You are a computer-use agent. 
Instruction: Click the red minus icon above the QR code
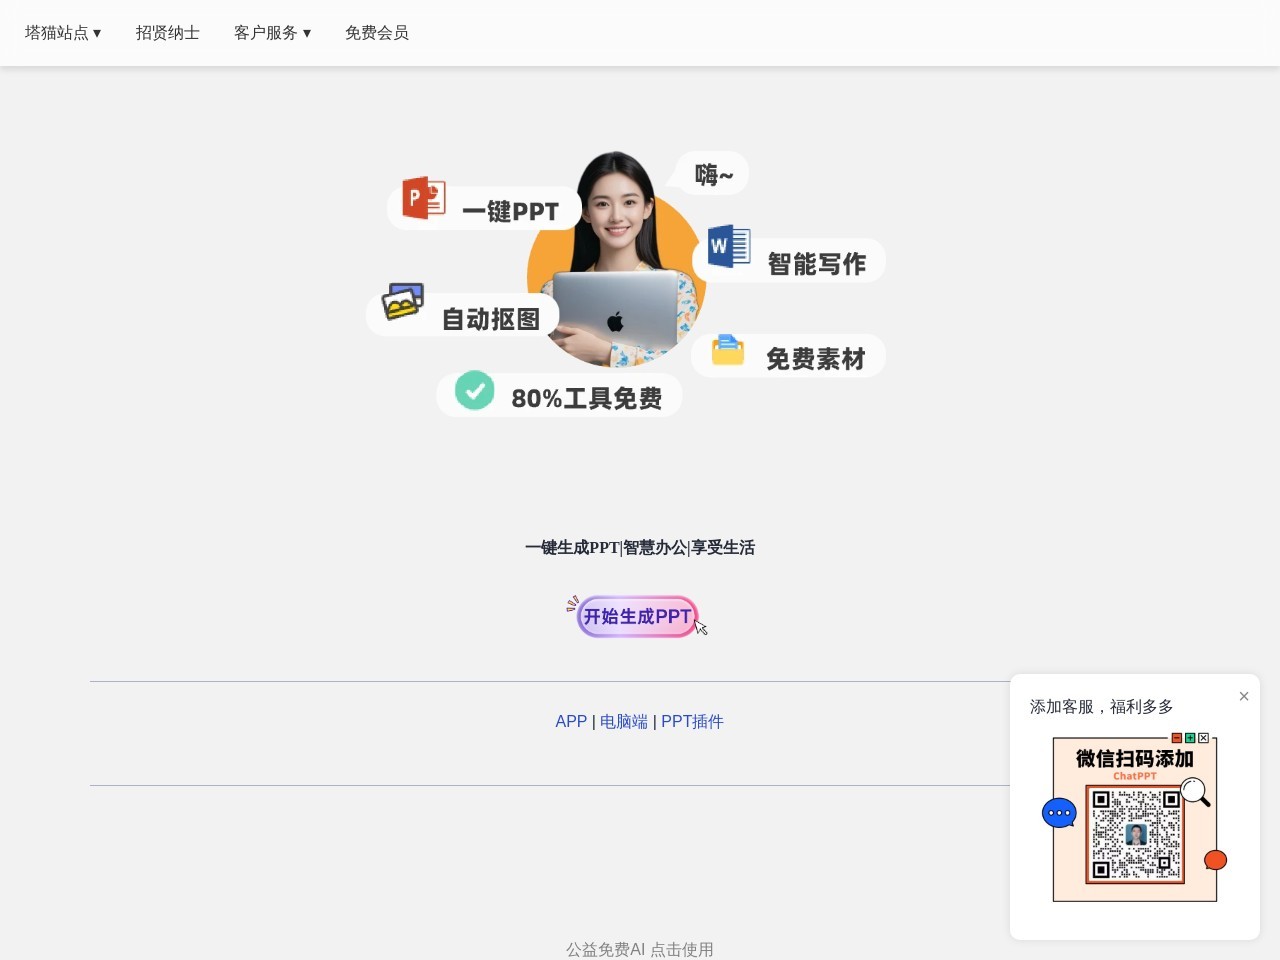tap(1176, 738)
